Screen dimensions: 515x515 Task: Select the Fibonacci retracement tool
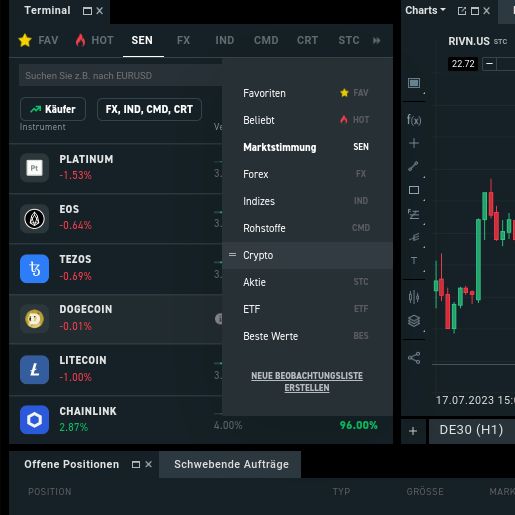pos(414,214)
